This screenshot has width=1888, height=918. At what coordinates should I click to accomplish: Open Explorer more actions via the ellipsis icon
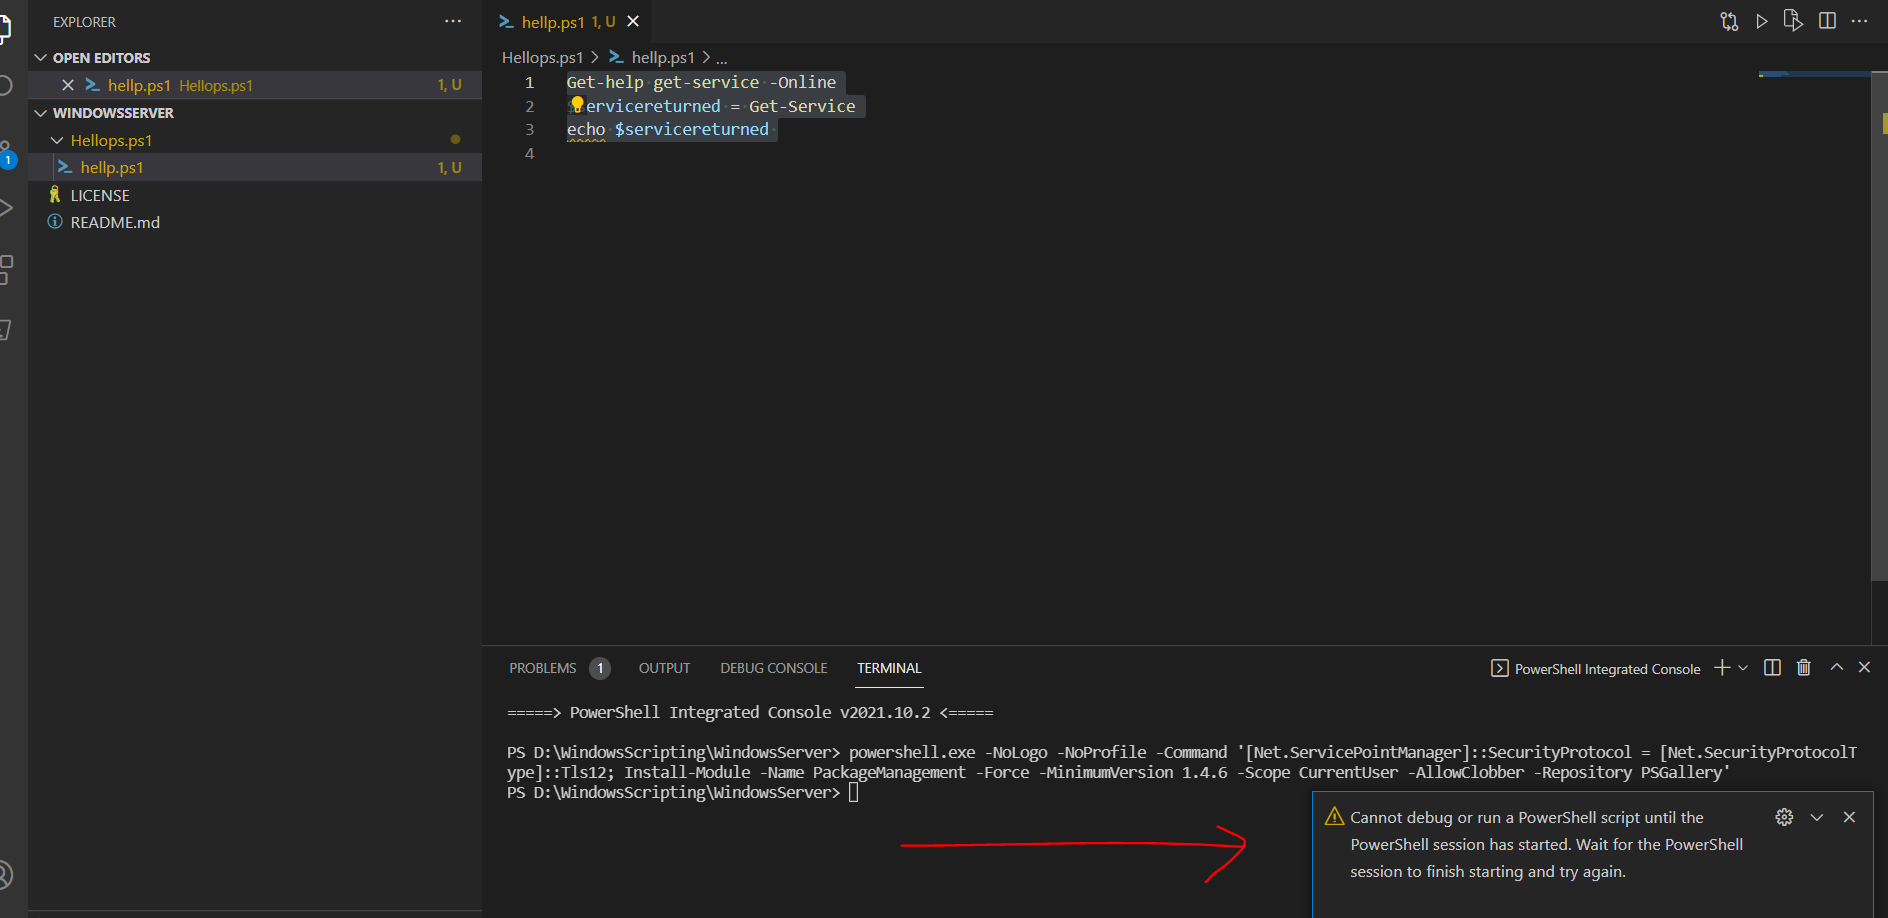453,21
